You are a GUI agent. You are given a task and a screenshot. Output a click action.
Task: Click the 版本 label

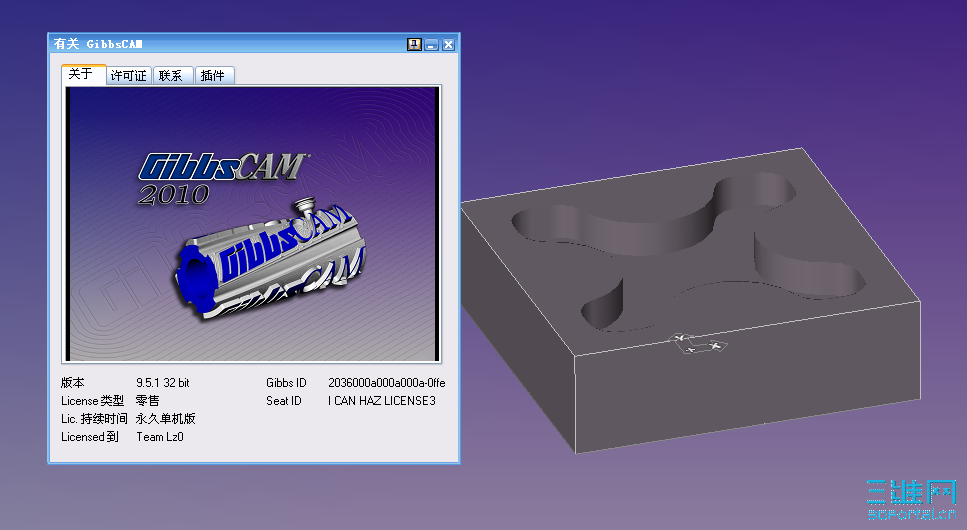(73, 383)
